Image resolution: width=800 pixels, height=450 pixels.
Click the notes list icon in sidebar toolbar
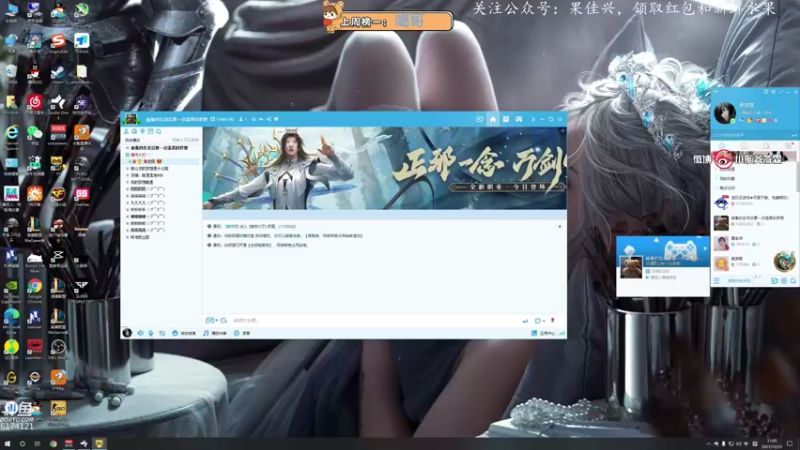(151, 132)
